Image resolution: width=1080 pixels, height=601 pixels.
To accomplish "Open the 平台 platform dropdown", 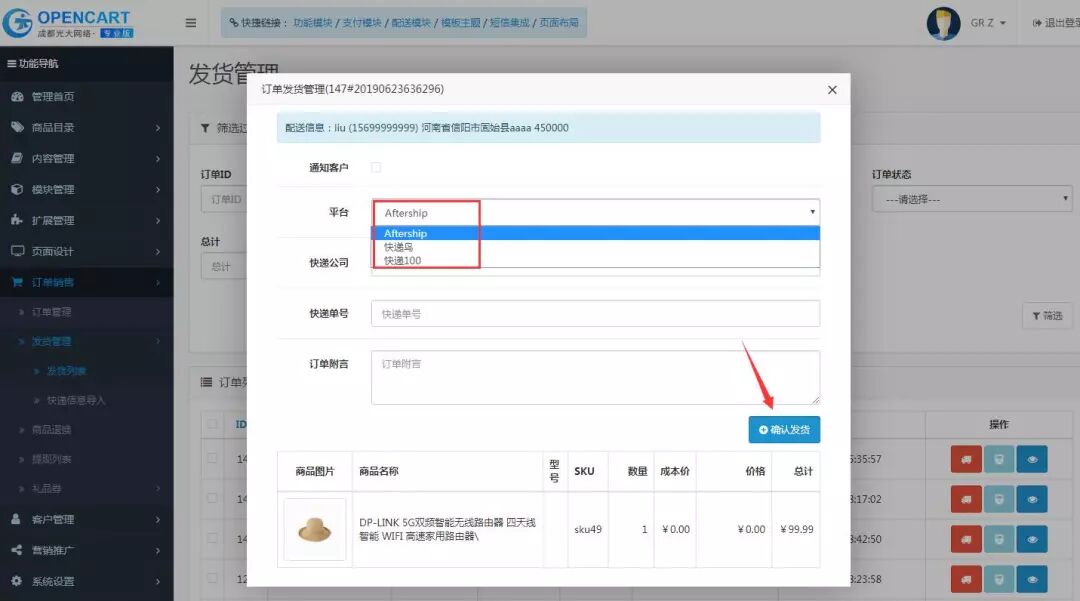I will [595, 213].
